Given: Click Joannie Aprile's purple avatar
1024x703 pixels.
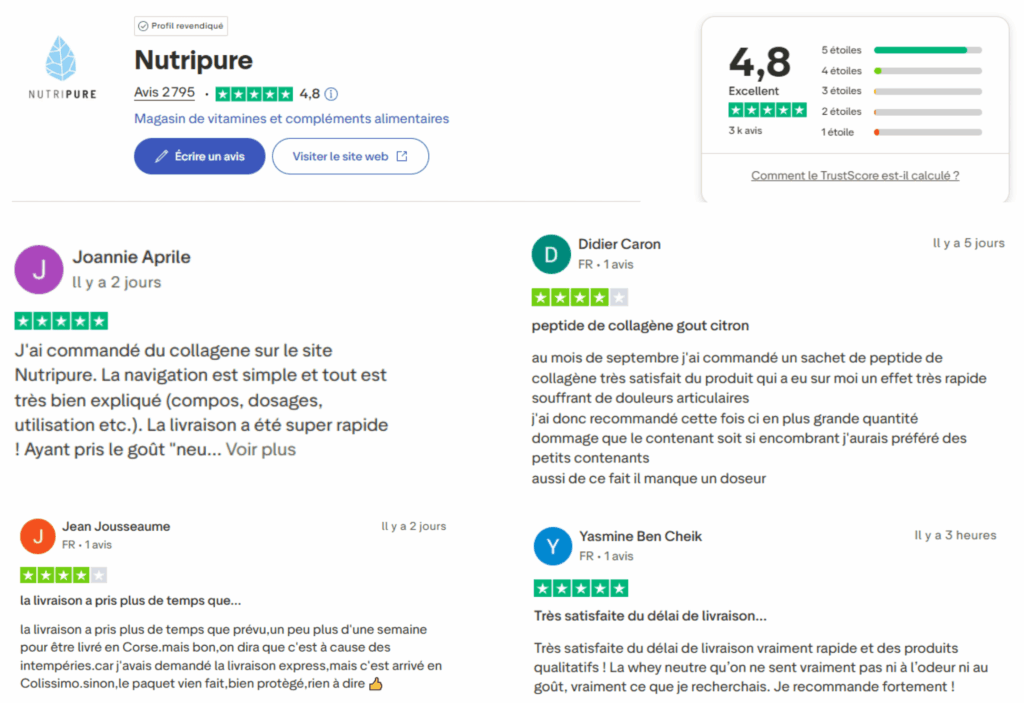Looking at the screenshot, I should (38, 270).
